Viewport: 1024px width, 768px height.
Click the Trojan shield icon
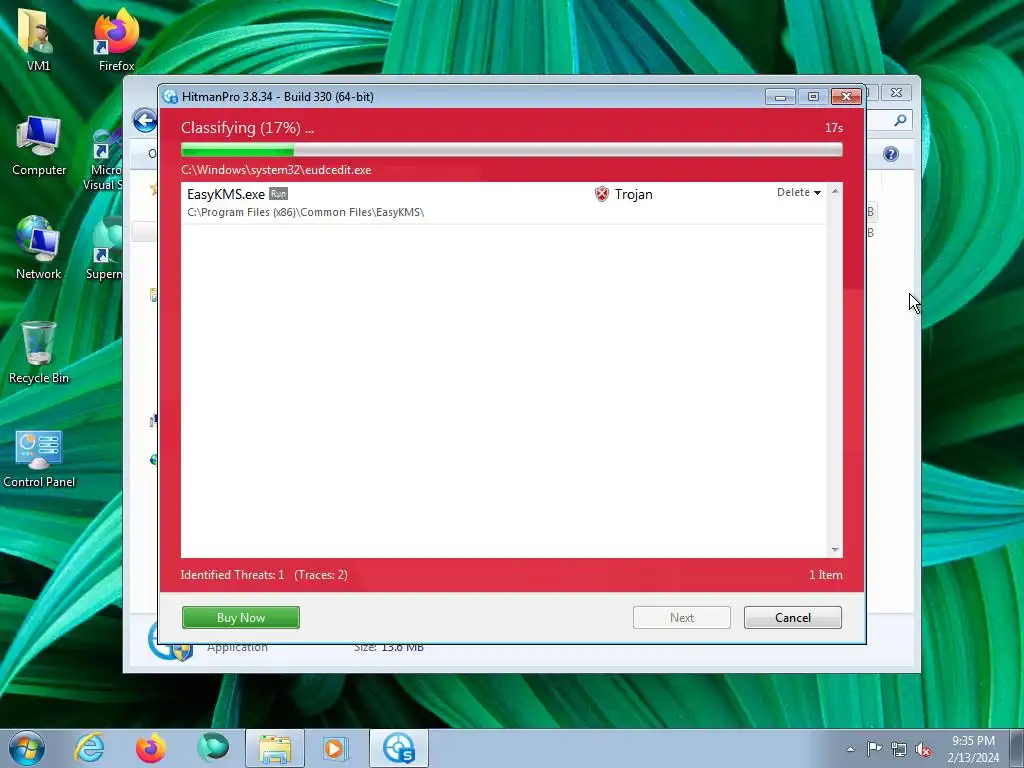[x=601, y=194]
